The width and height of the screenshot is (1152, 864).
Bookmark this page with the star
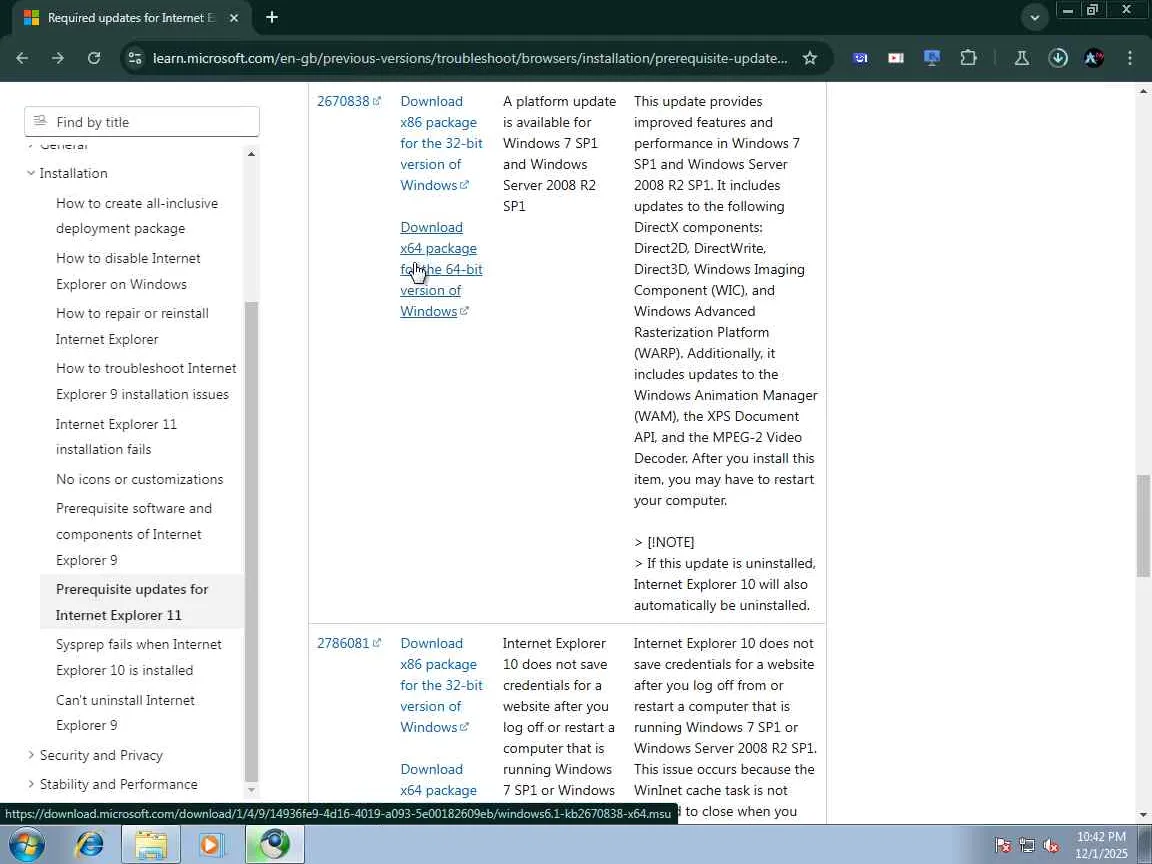(x=810, y=58)
